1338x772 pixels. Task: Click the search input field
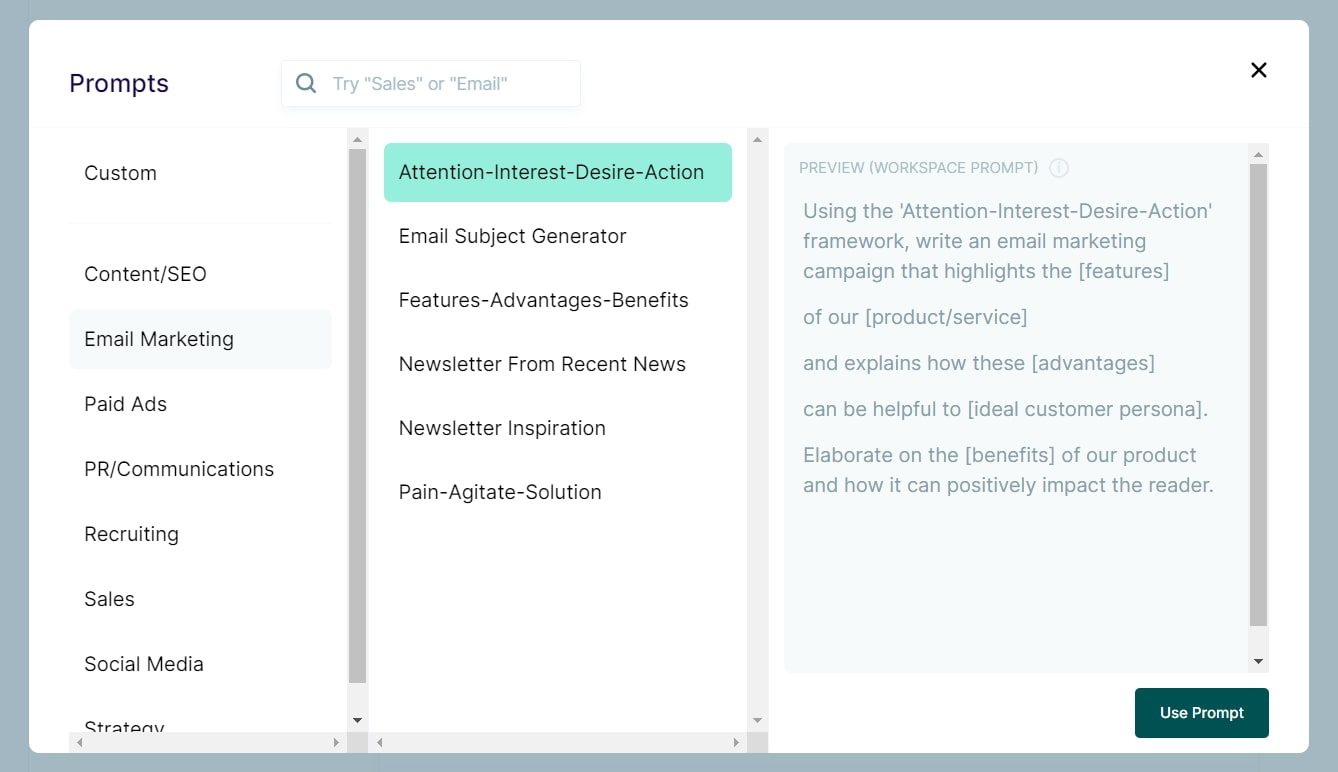tap(440, 83)
